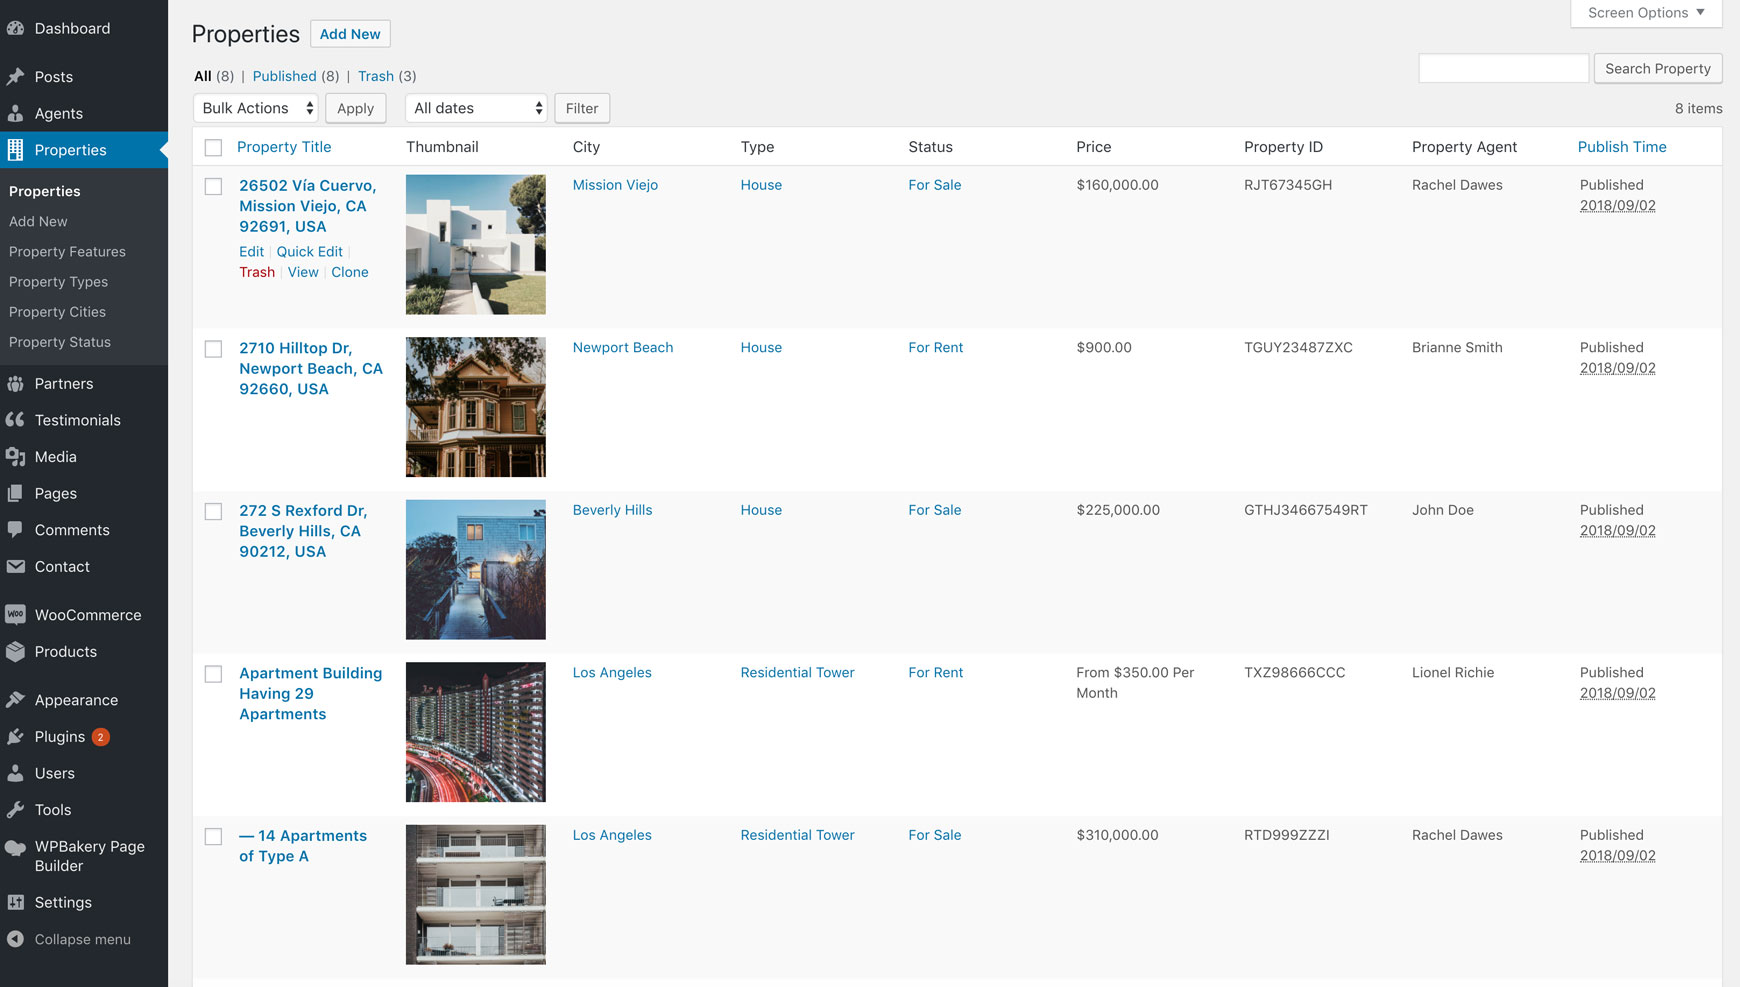Check the box for 2710 Hilltop Dr property
Image resolution: width=1740 pixels, height=987 pixels.
[x=213, y=349]
